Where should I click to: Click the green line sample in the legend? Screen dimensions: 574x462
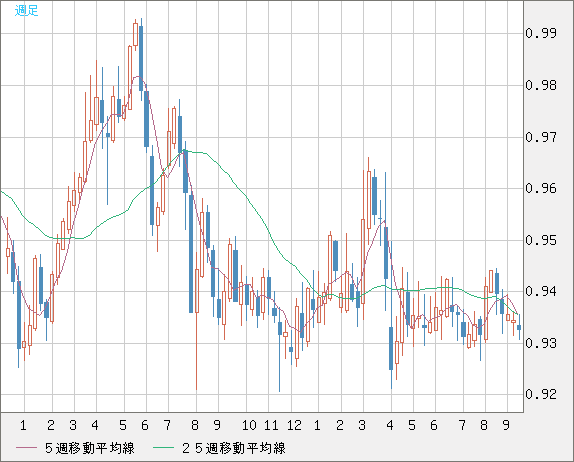pos(163,448)
